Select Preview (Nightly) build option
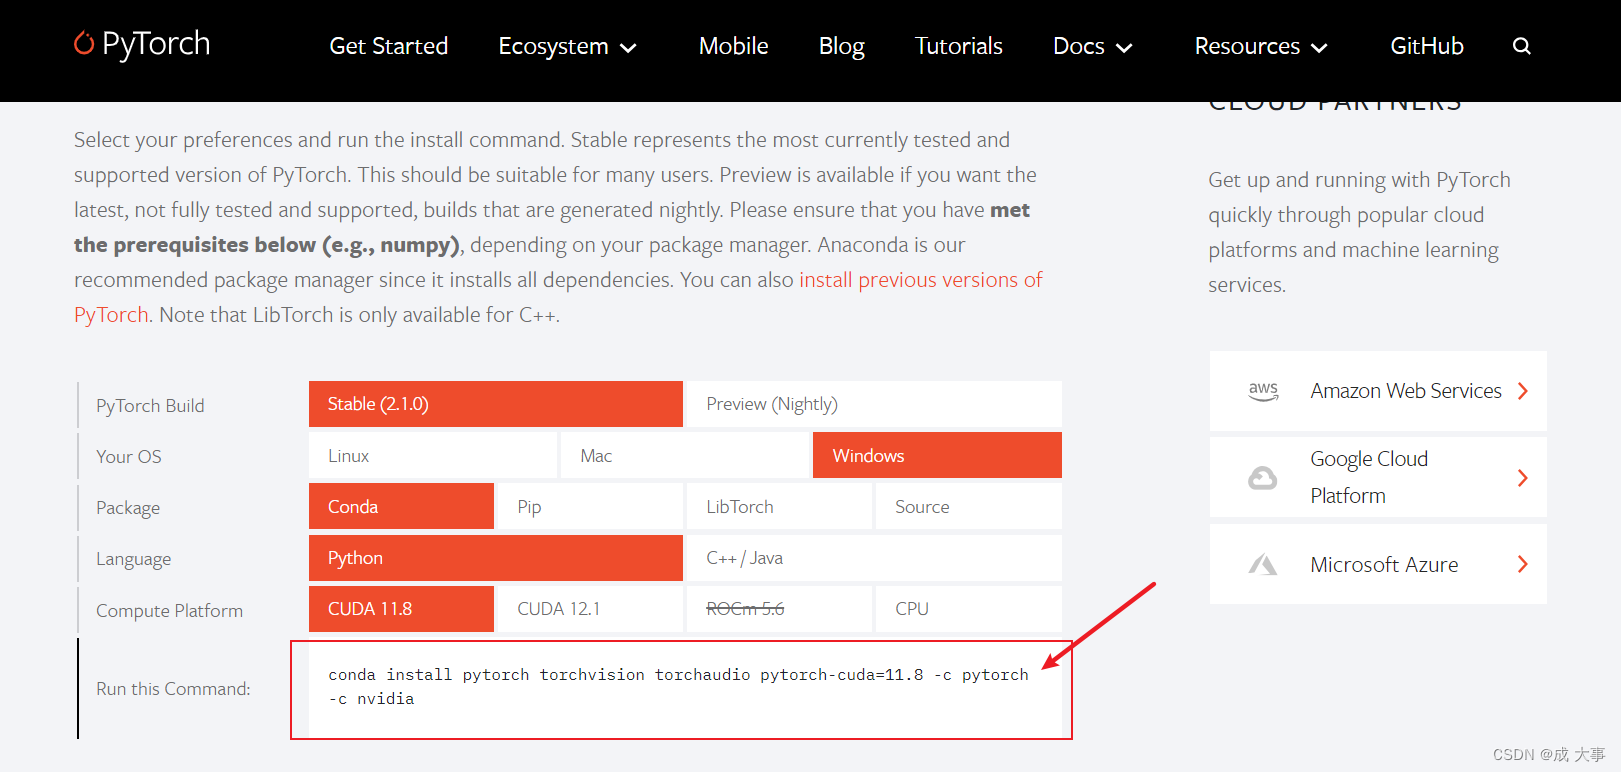This screenshot has width=1621, height=772. (873, 404)
